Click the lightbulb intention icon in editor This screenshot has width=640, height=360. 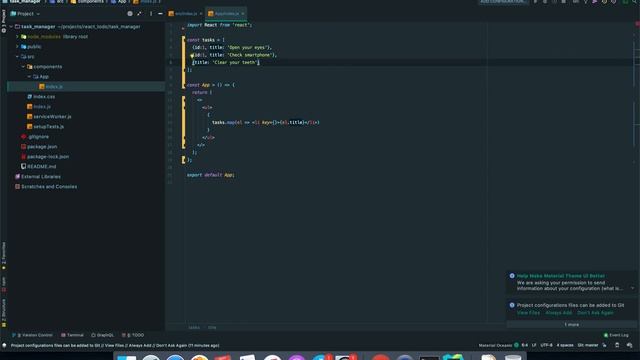[192, 56]
